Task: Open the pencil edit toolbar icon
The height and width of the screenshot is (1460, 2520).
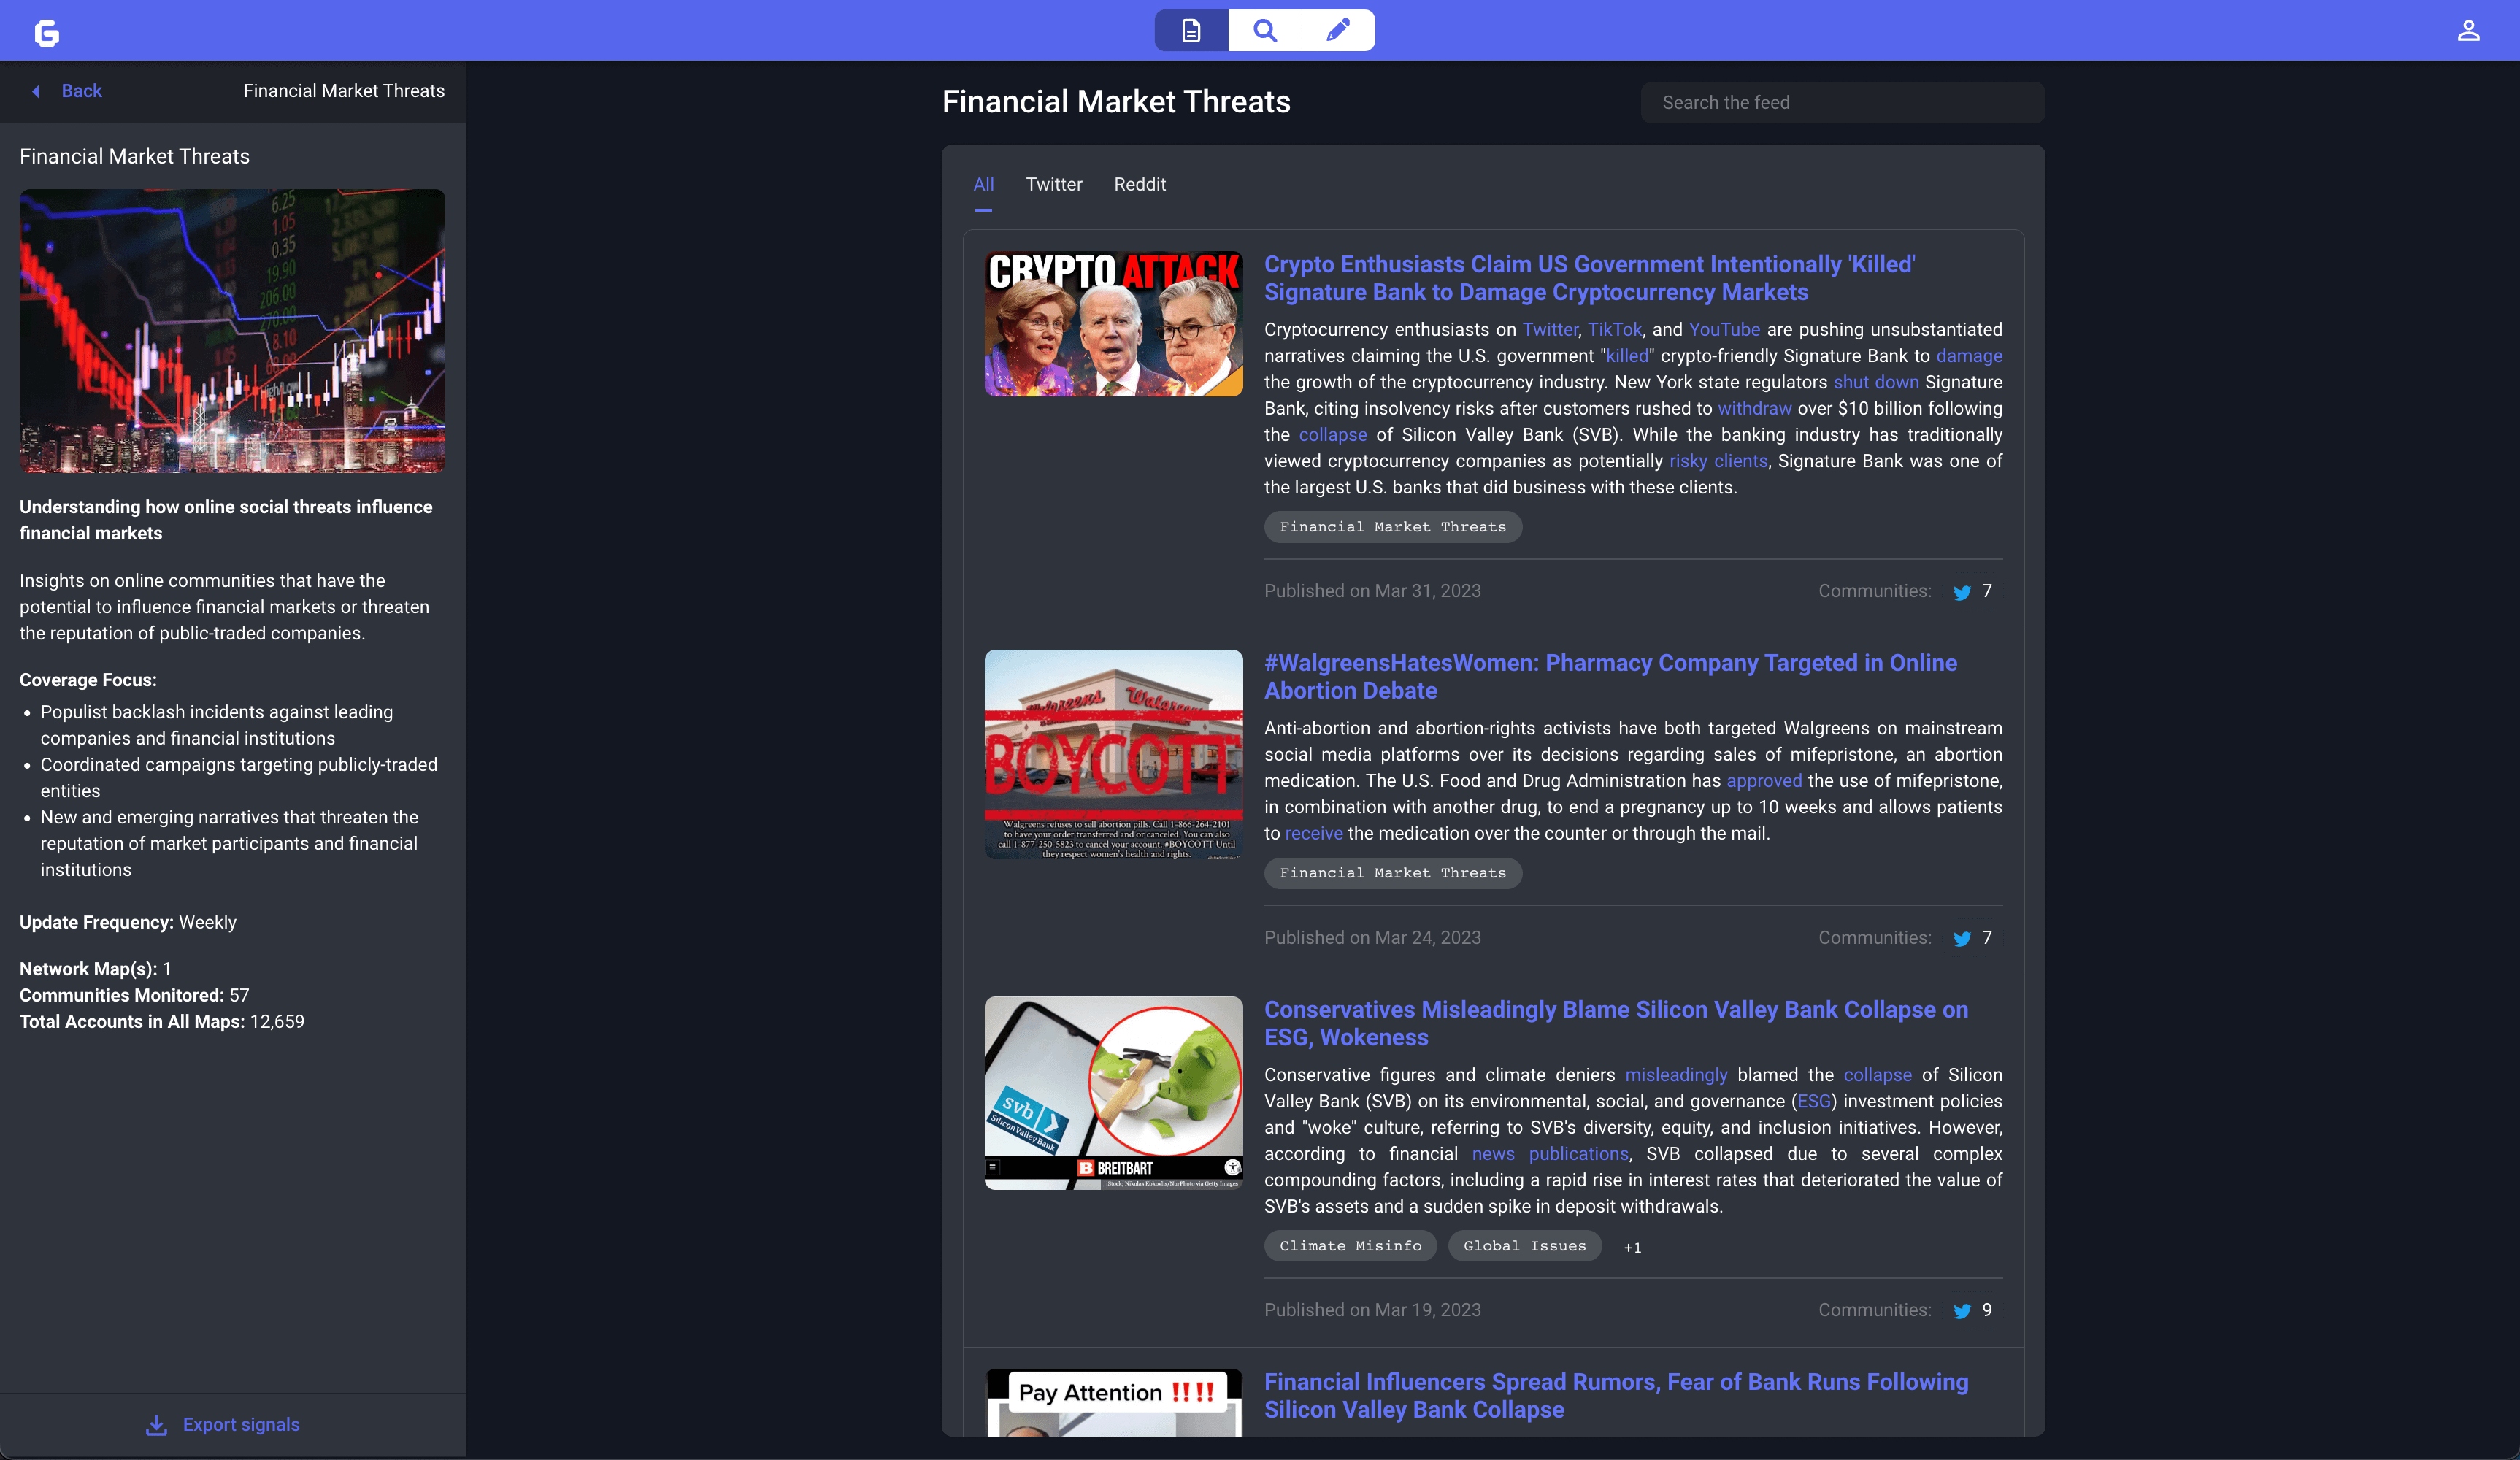Action: [x=1338, y=31]
